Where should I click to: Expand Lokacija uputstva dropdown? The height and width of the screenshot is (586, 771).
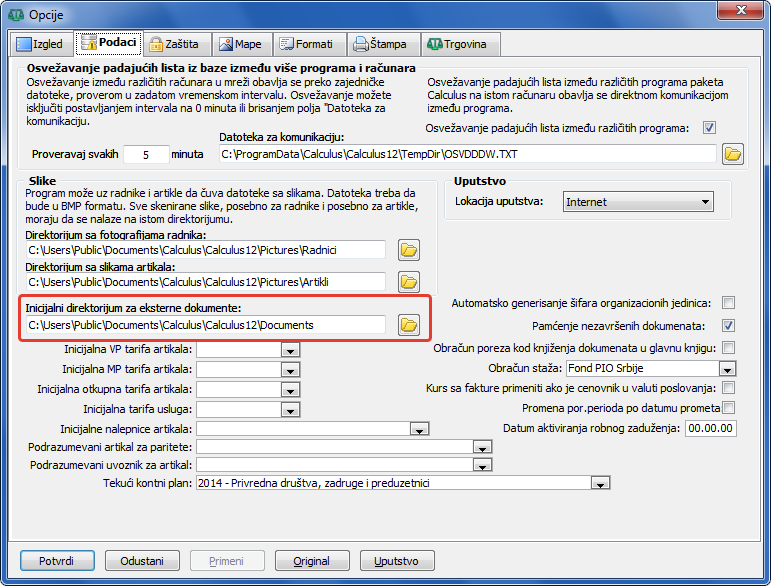coord(706,202)
